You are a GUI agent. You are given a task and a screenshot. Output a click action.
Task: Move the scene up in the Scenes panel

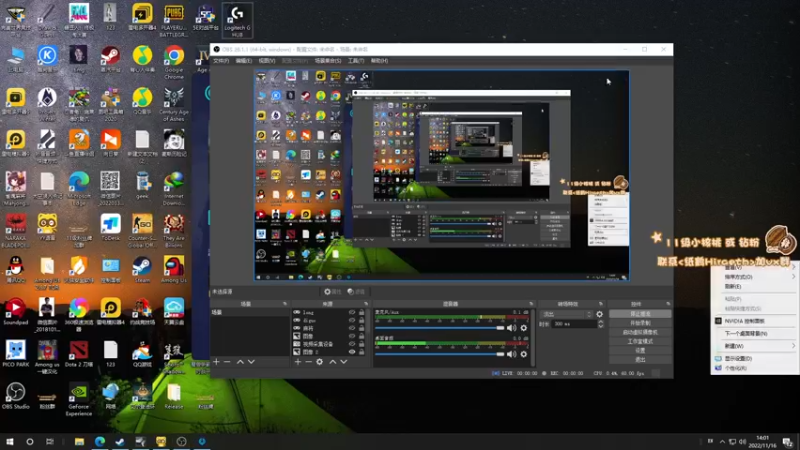pos(240,362)
